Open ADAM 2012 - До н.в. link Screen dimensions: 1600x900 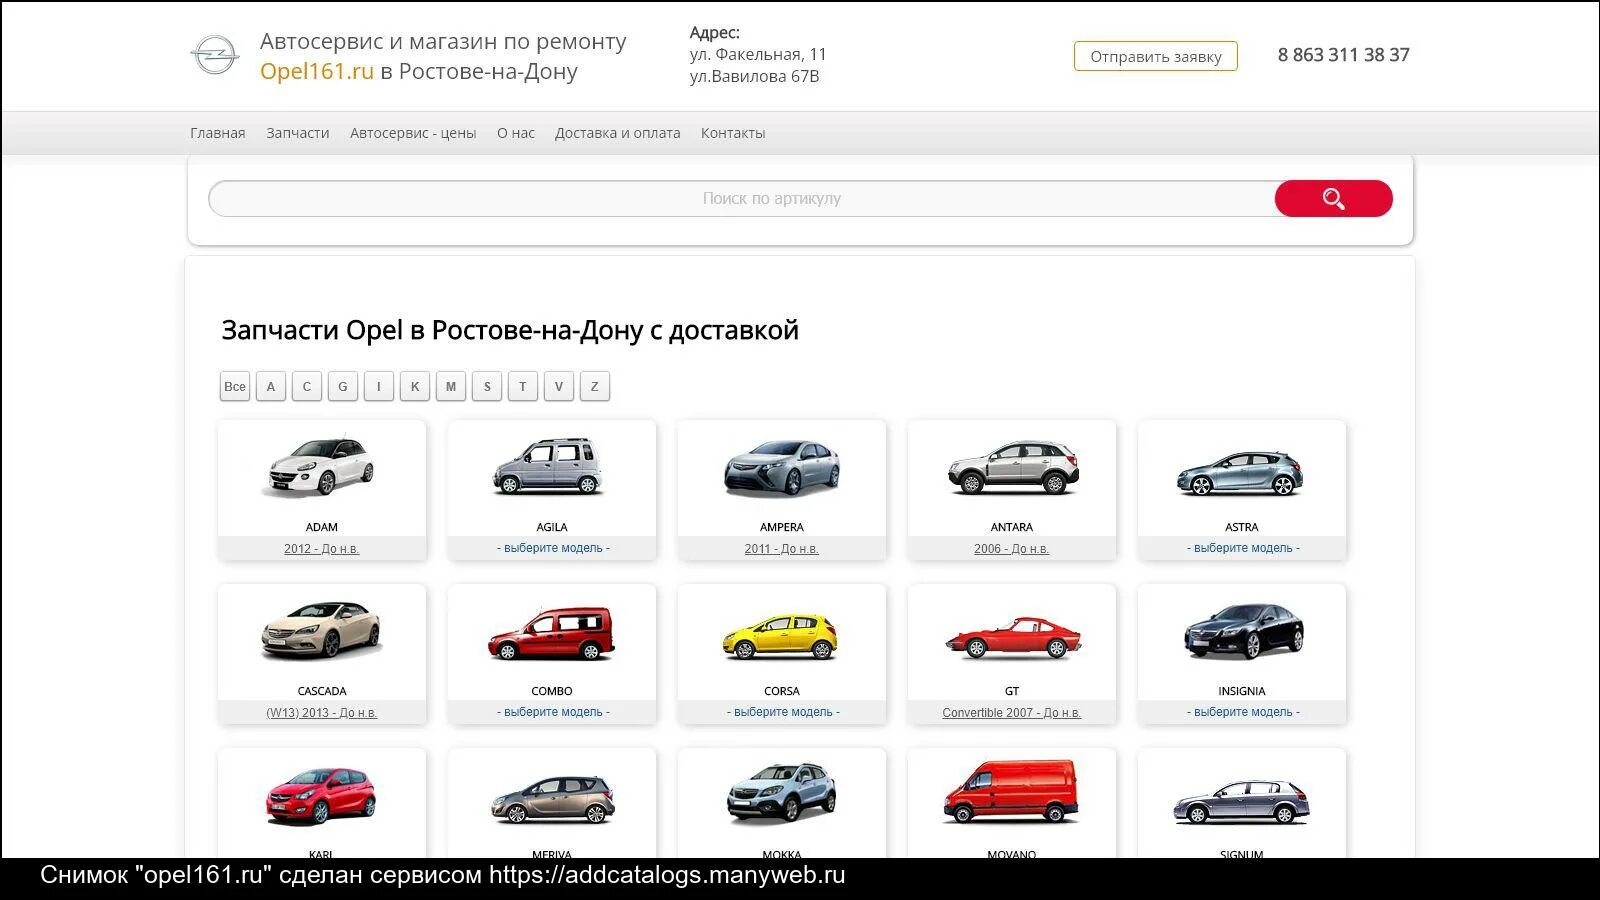[321, 549]
